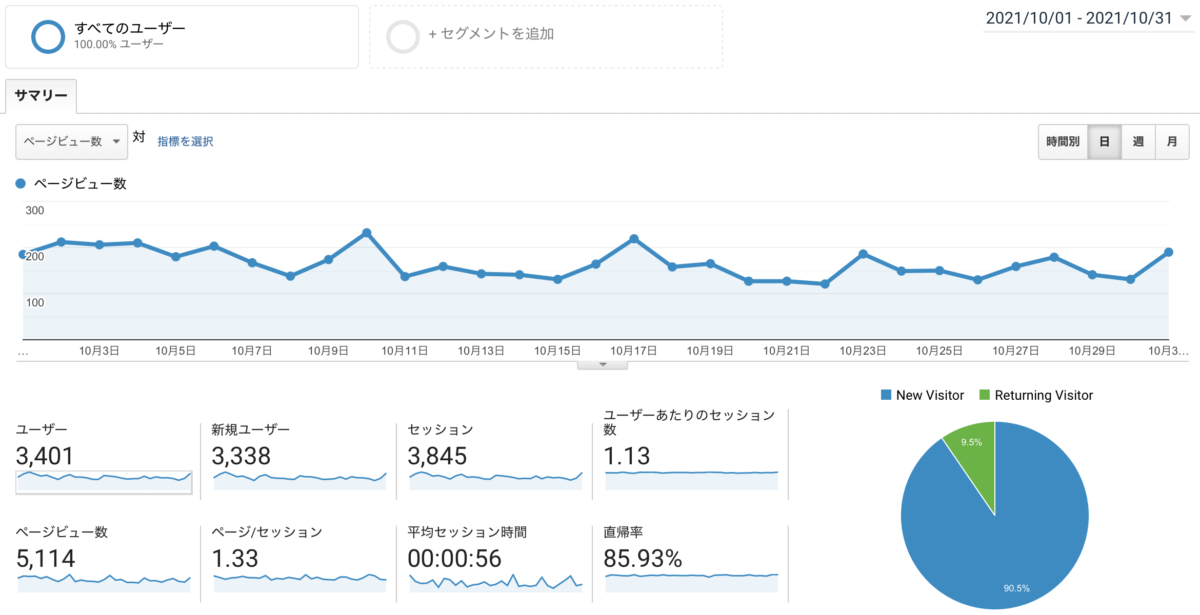Click the blue New Visitor legend swatch
Image resolution: width=1200 pixels, height=615 pixels.
885,395
